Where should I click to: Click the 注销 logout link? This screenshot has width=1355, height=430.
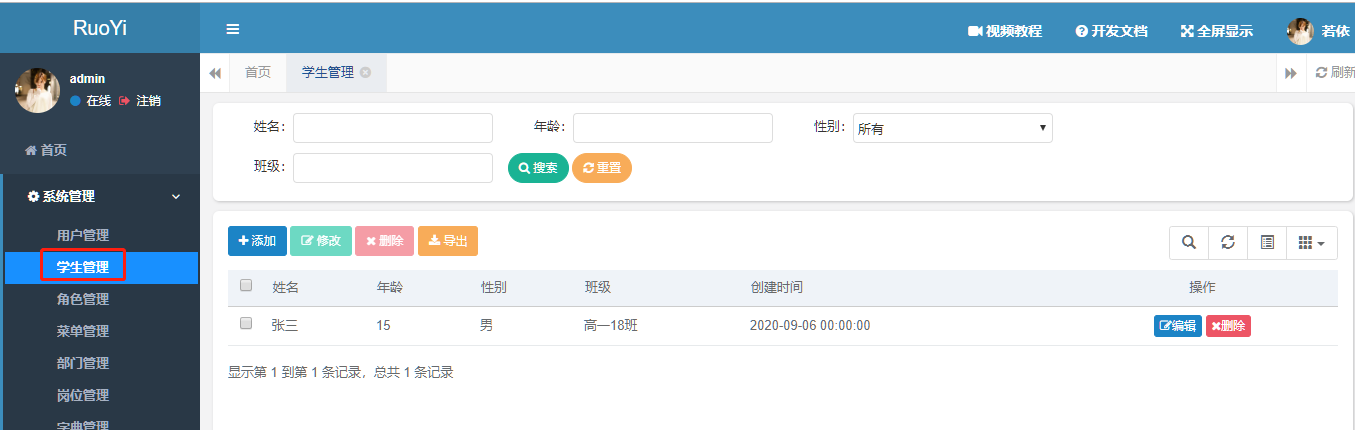140,101
